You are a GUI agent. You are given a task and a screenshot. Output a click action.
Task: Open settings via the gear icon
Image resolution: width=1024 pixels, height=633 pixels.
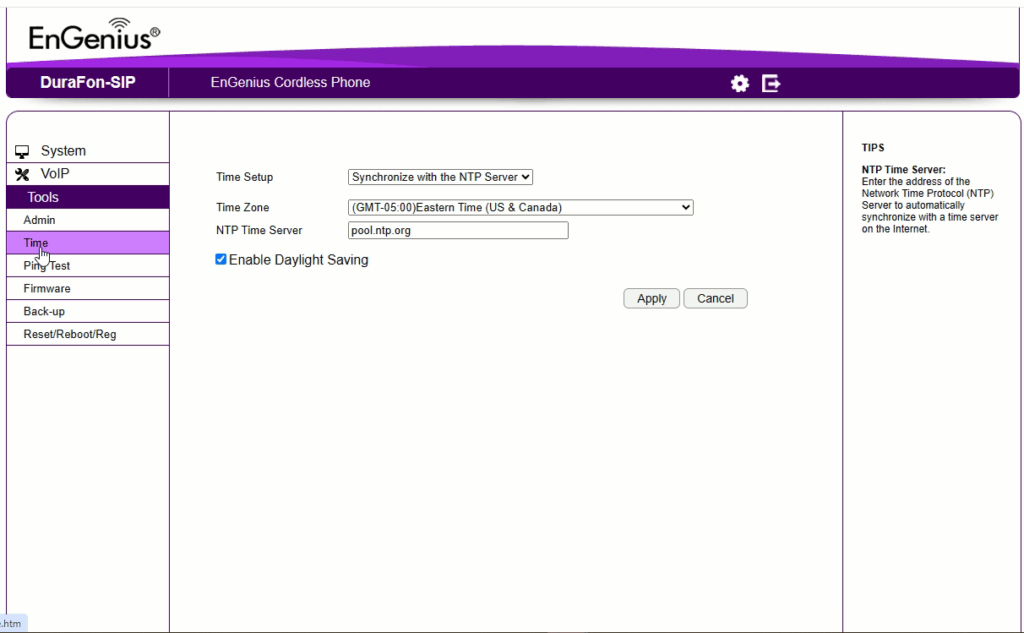point(739,83)
